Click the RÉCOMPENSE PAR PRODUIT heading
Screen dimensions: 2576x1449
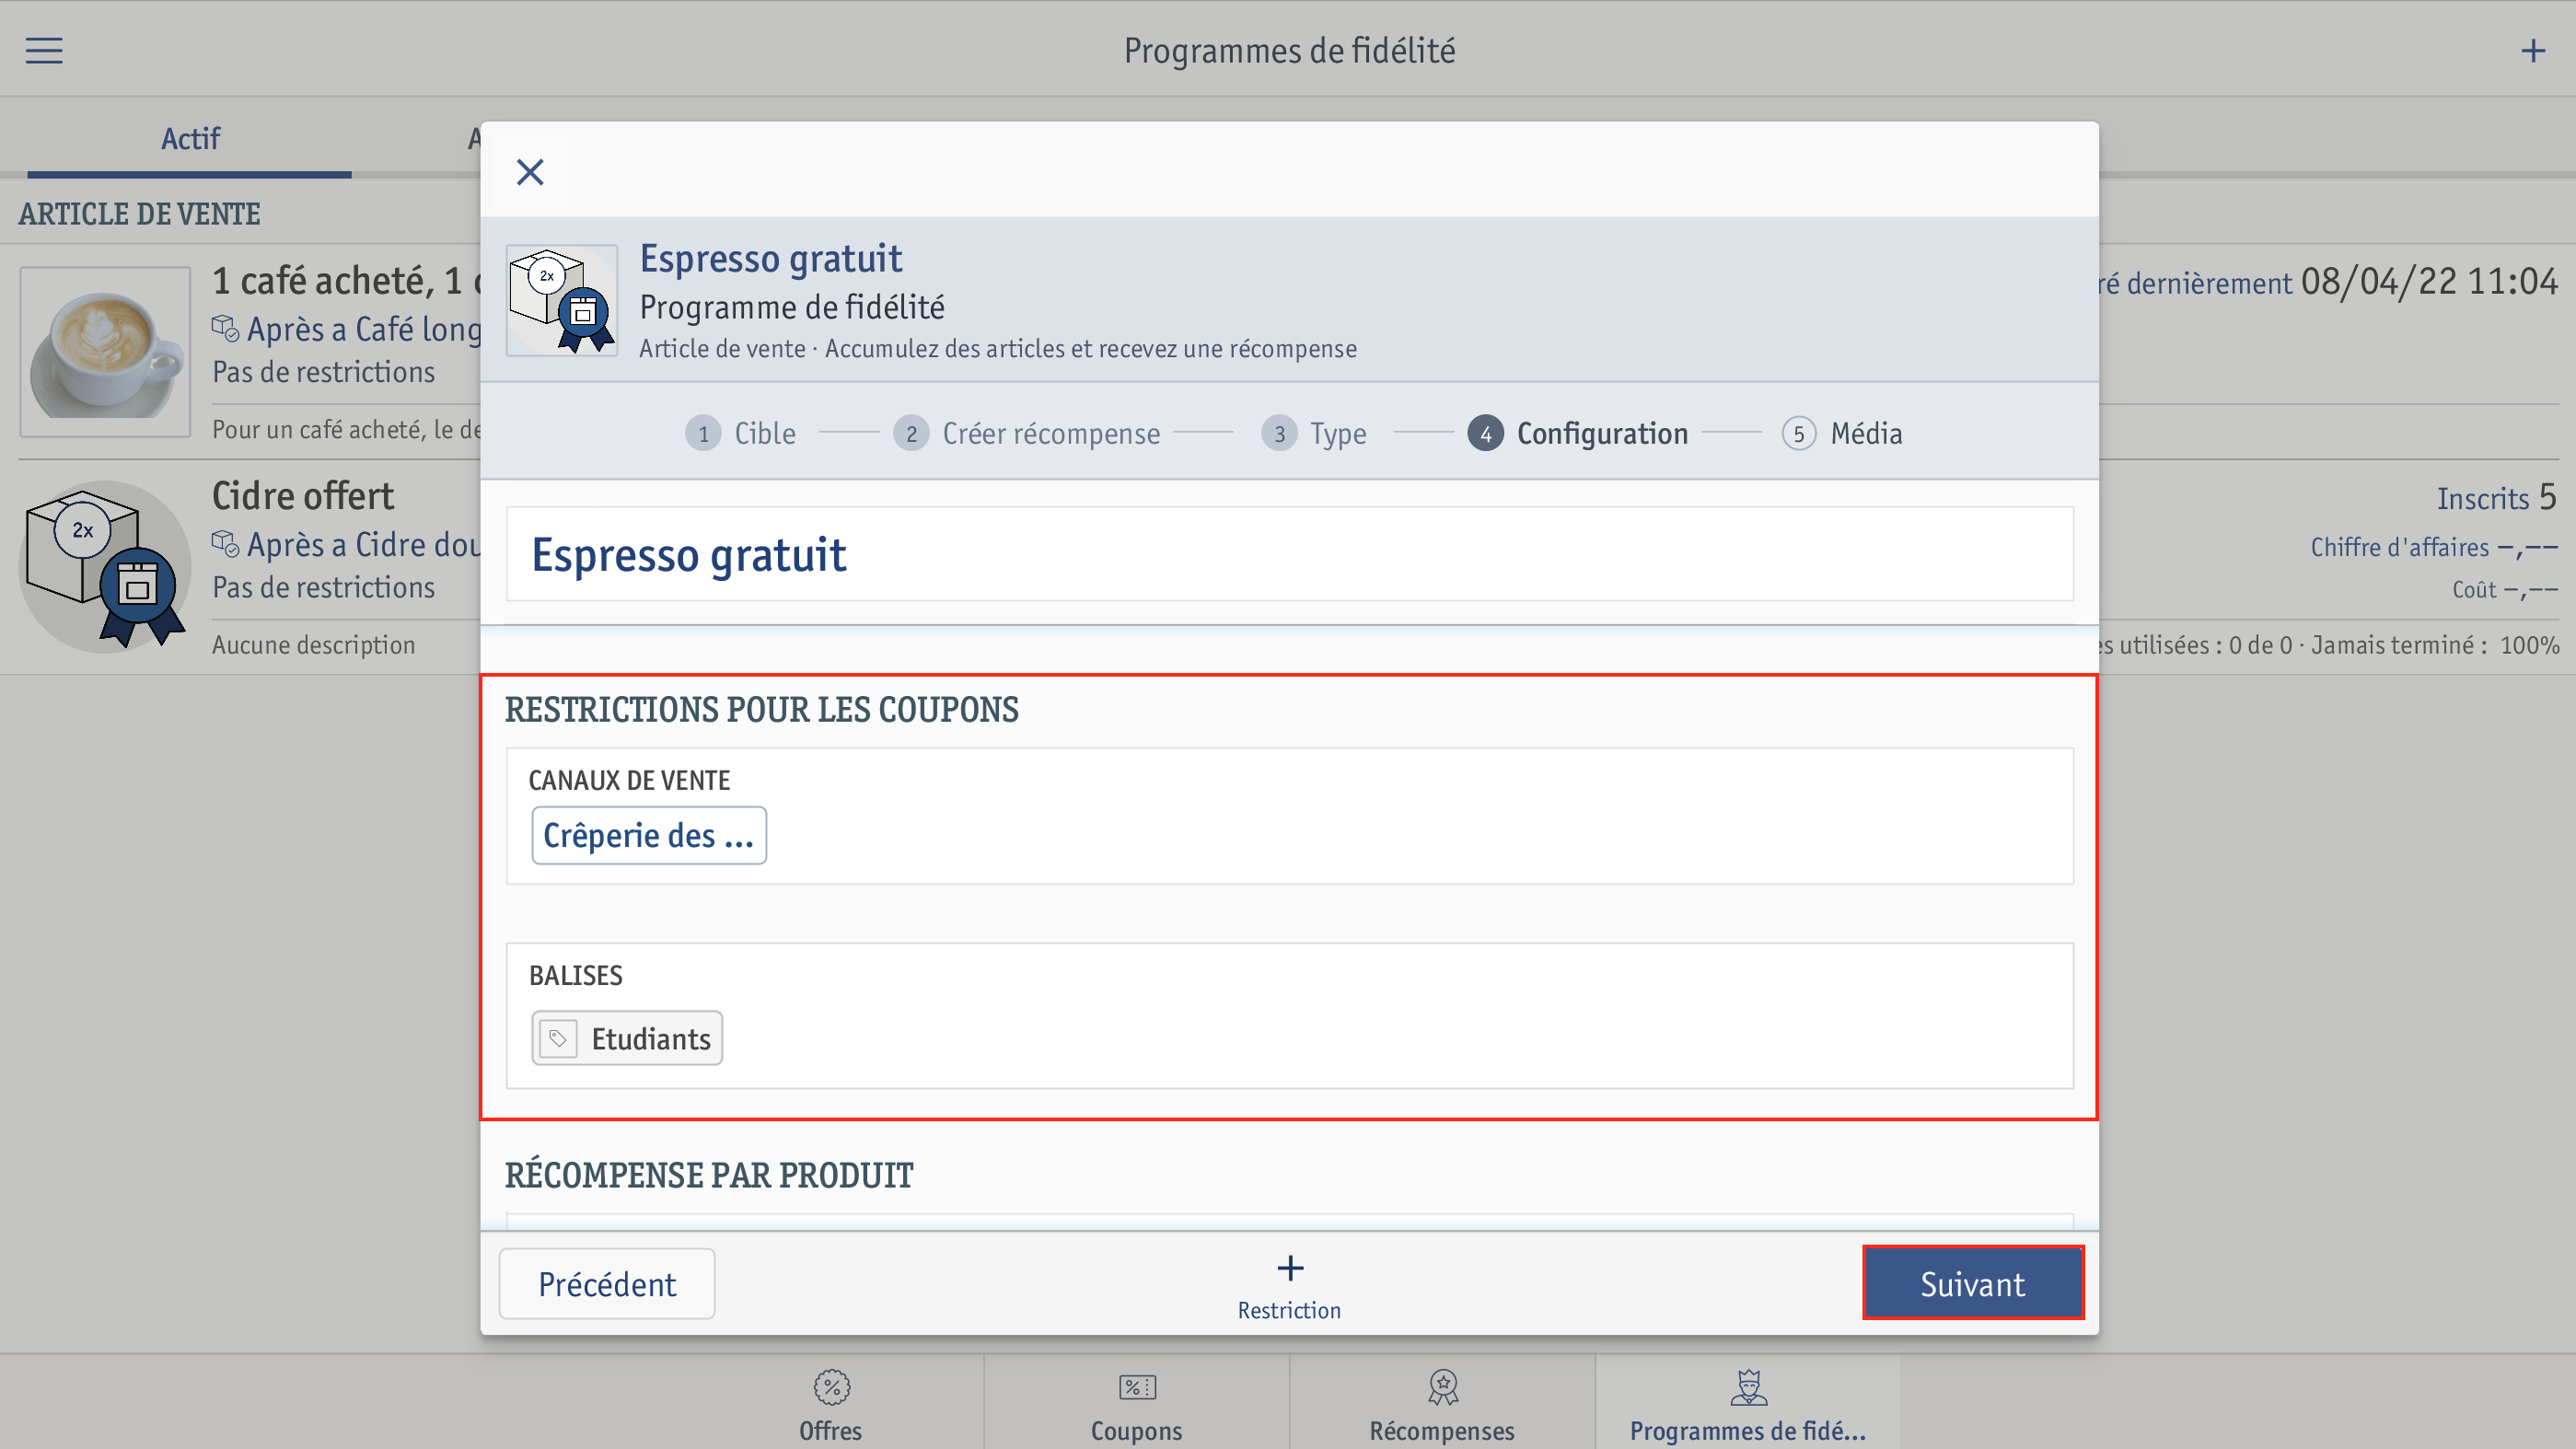[x=709, y=1175]
